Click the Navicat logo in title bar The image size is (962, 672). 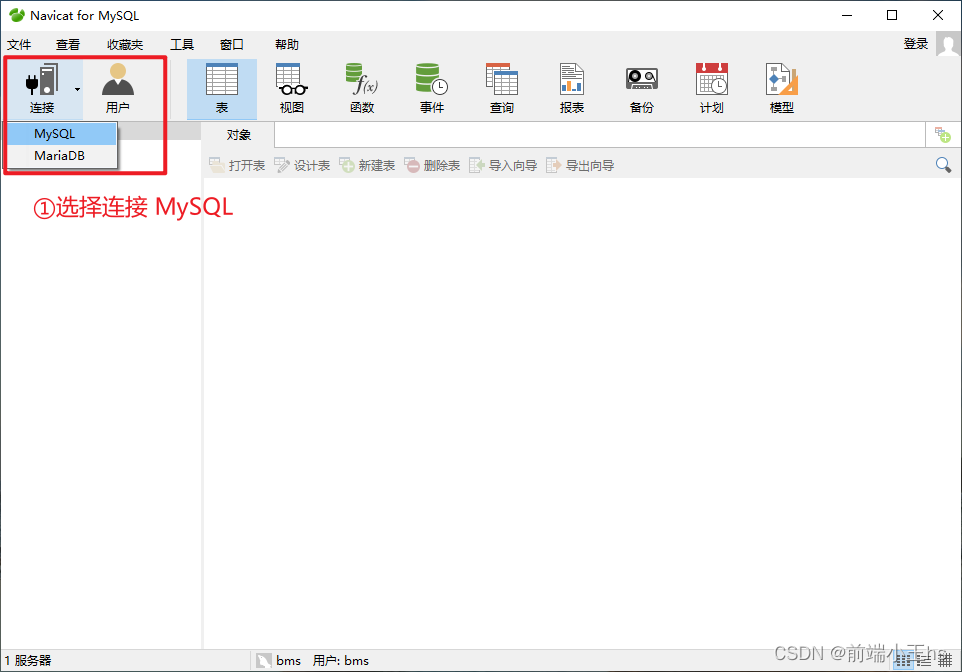click(x=17, y=15)
